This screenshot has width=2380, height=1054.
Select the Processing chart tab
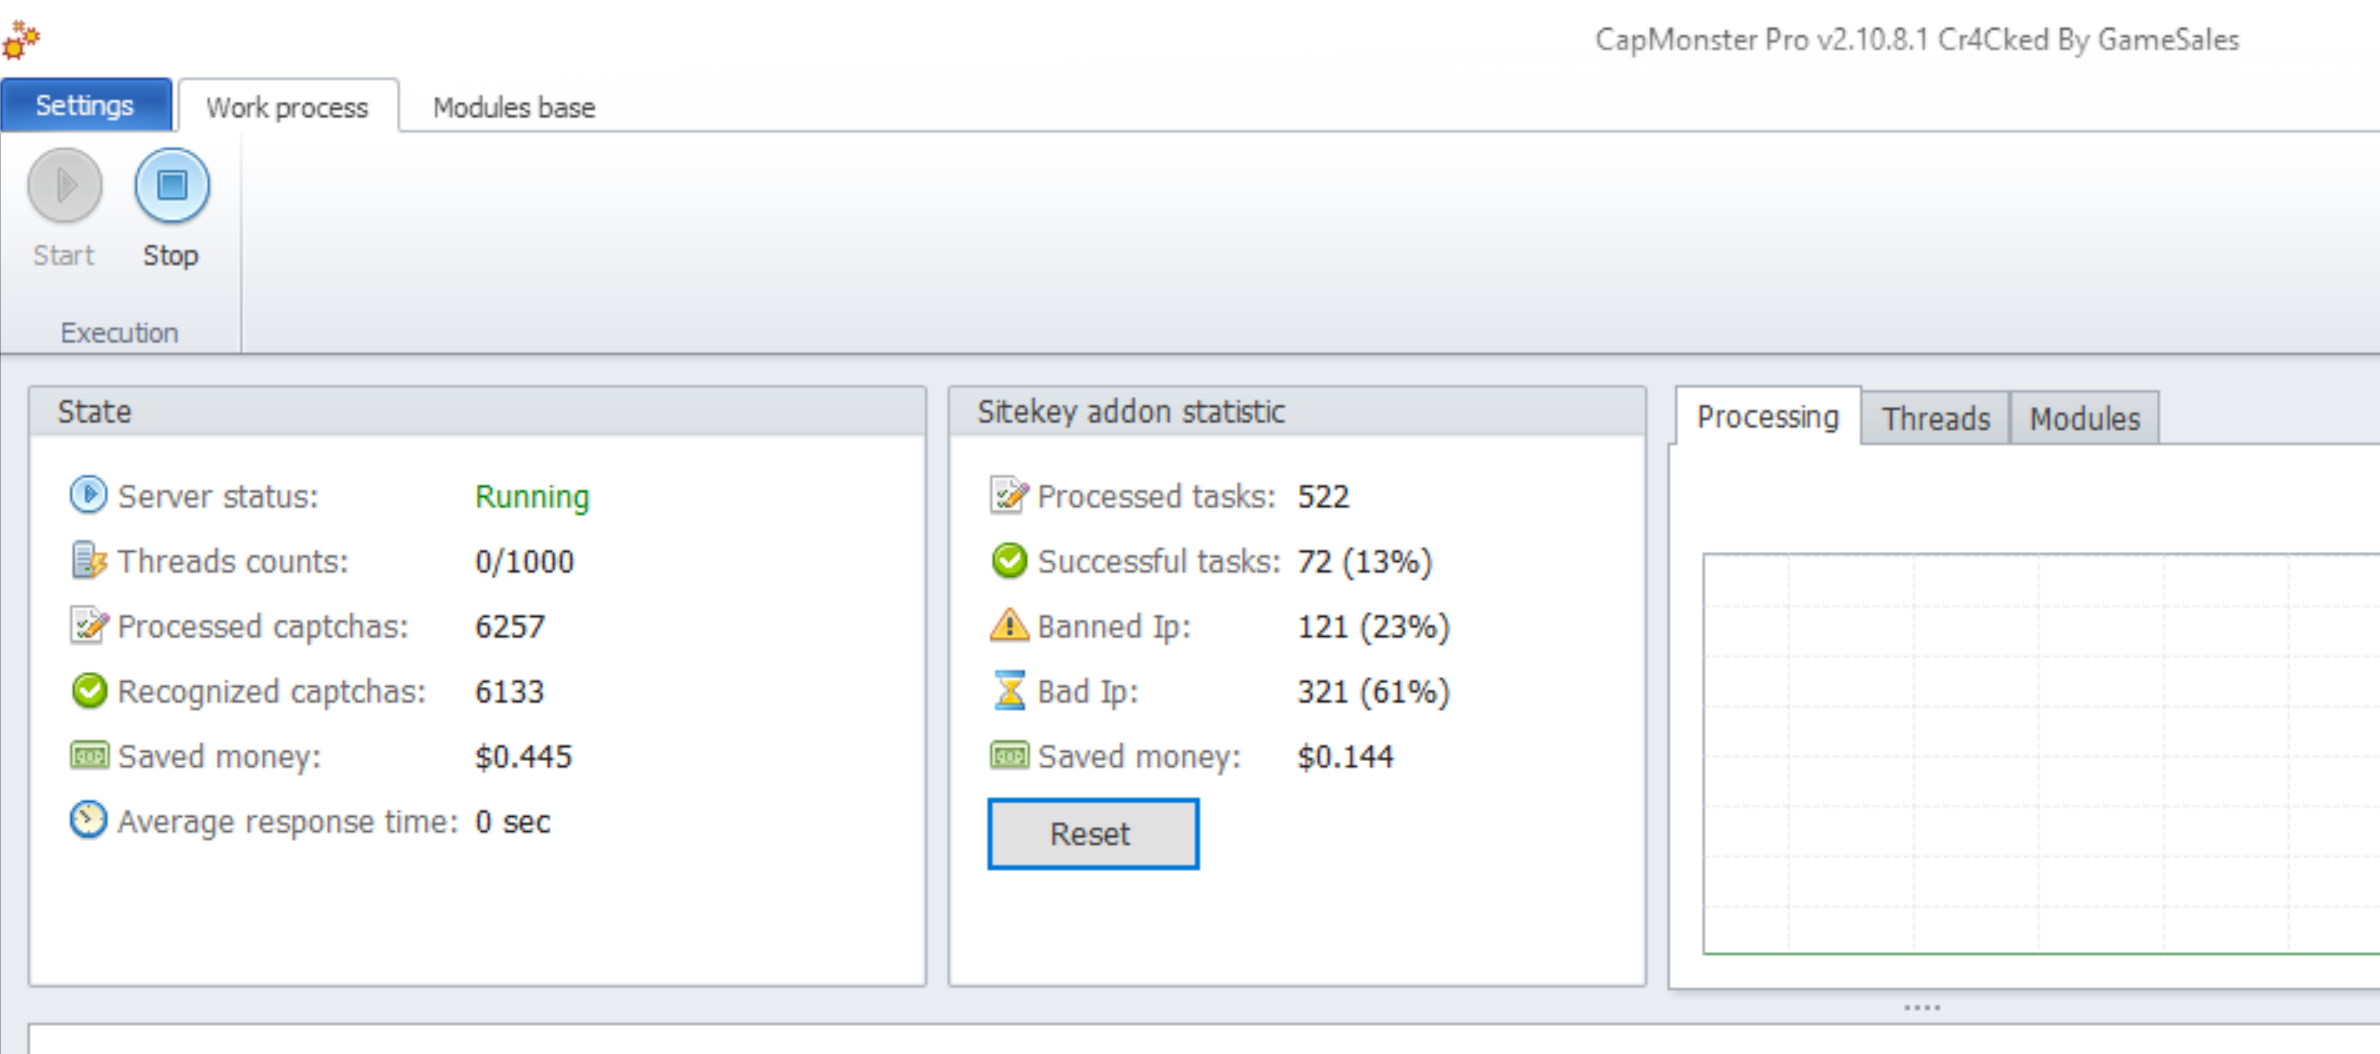click(x=1767, y=416)
